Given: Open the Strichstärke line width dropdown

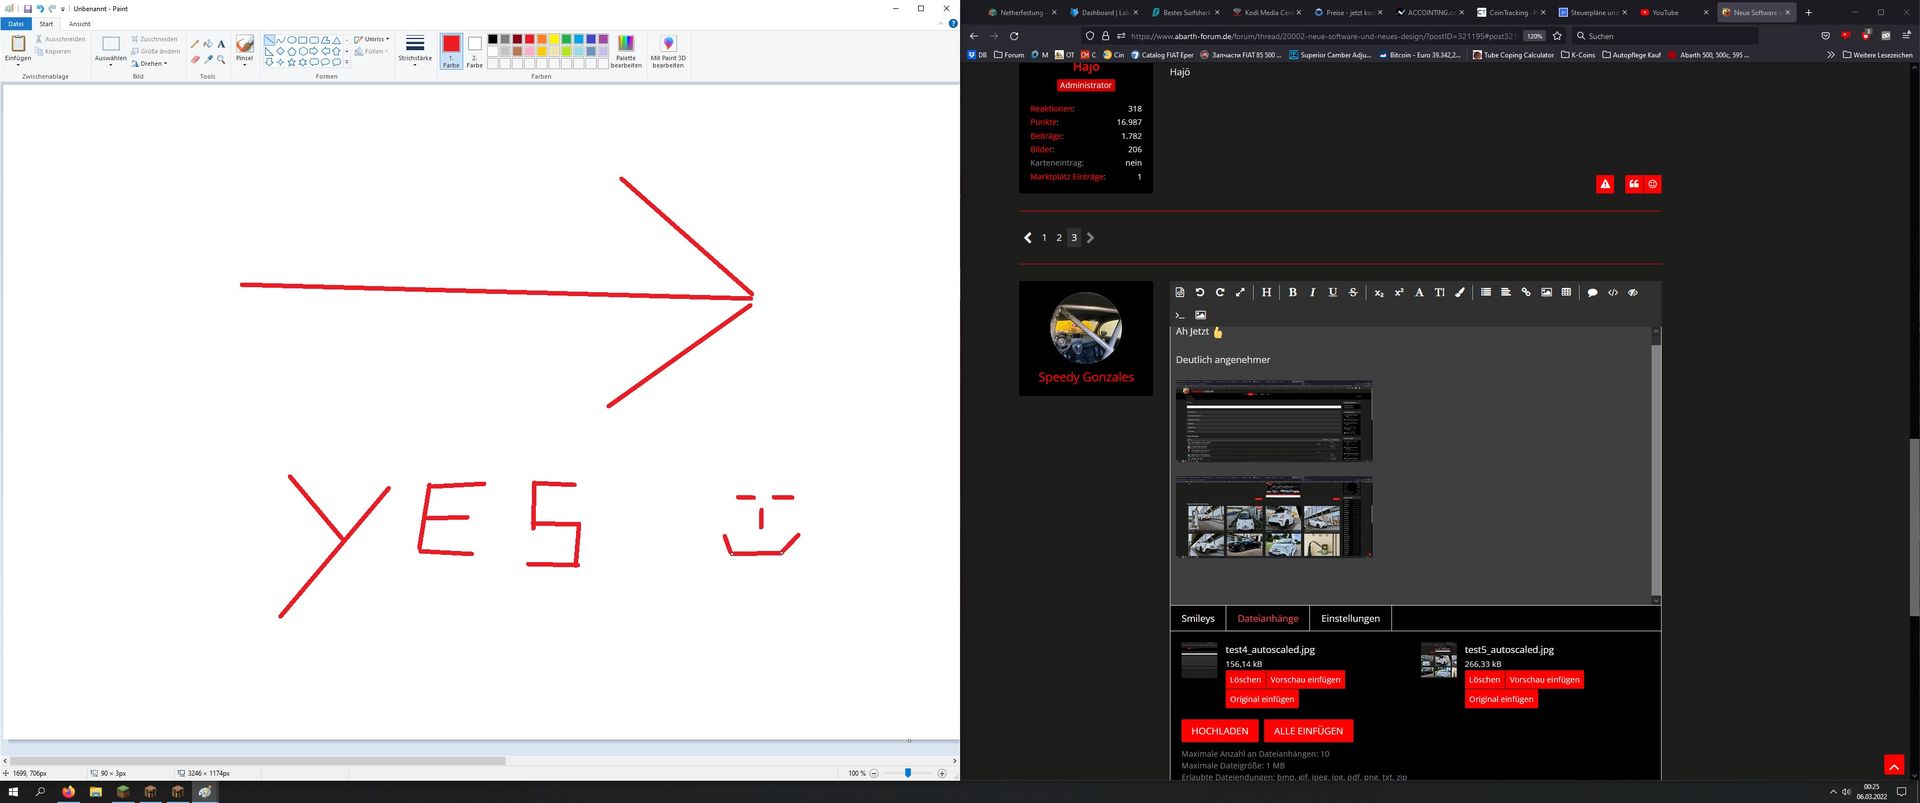Looking at the screenshot, I should pyautogui.click(x=415, y=48).
